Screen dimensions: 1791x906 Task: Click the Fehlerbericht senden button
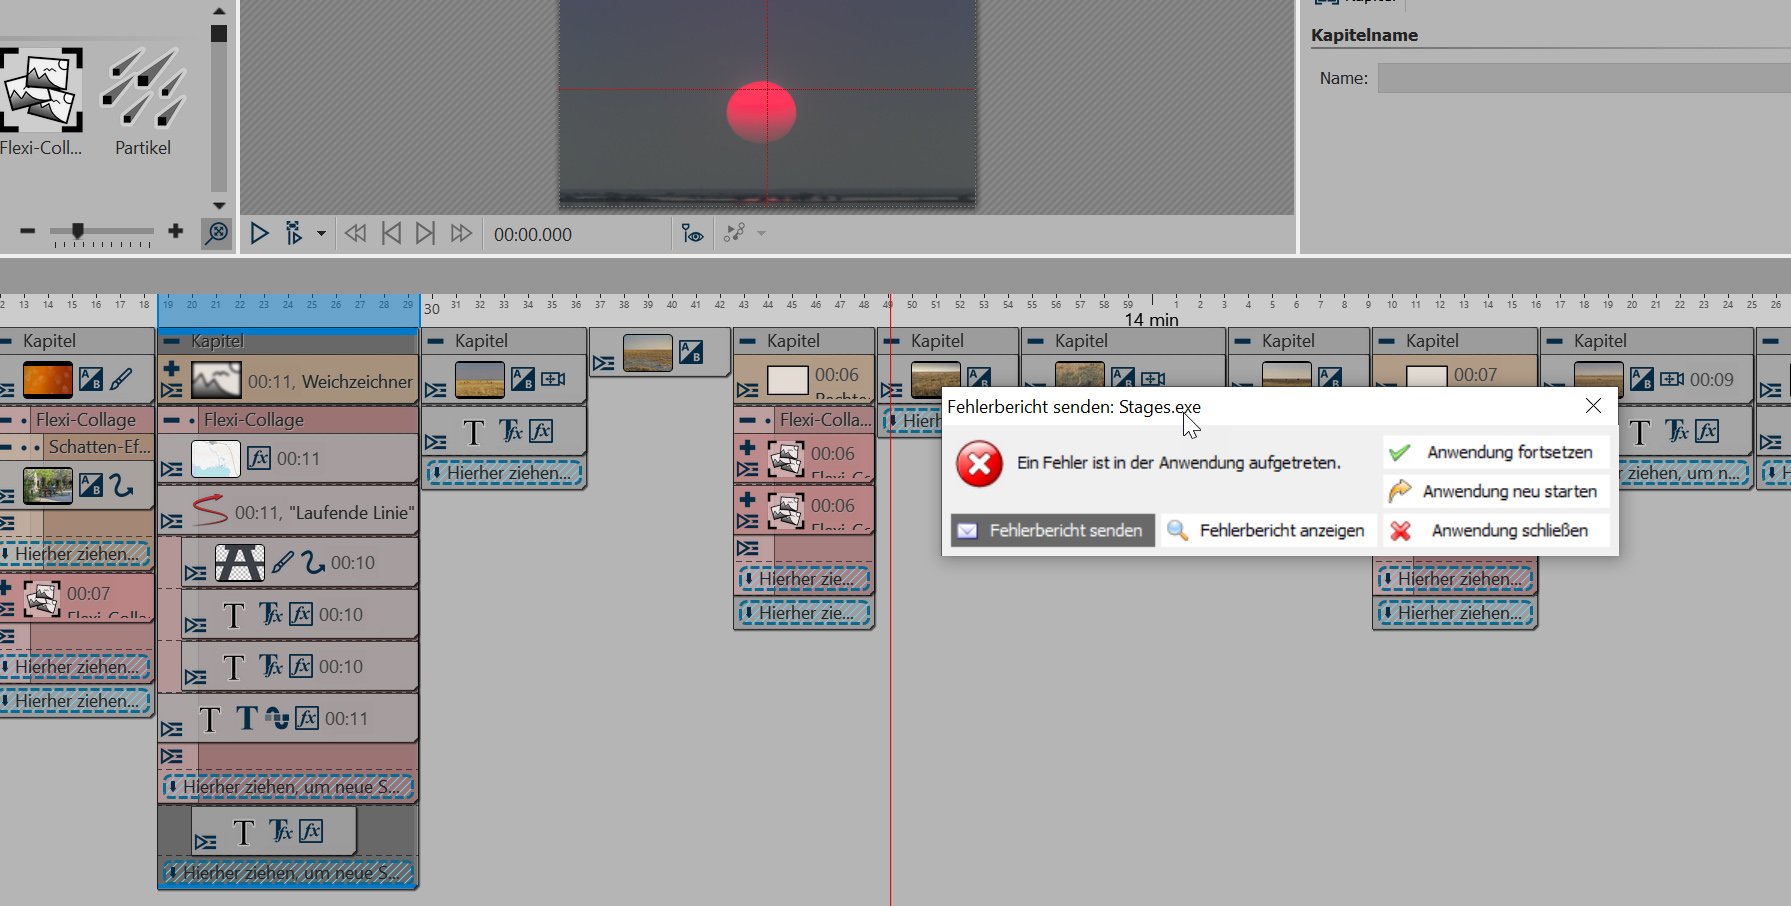(x=1052, y=531)
